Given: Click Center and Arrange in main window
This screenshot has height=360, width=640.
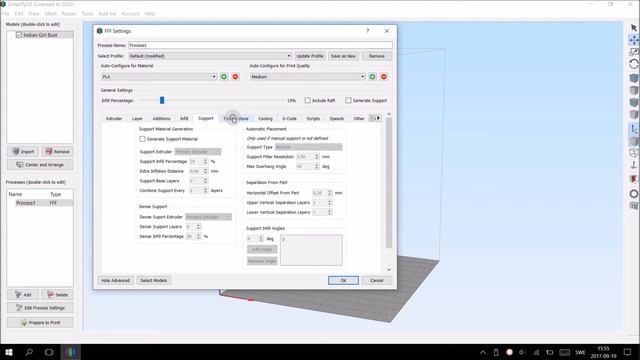Looking at the screenshot, I should 40,165.
